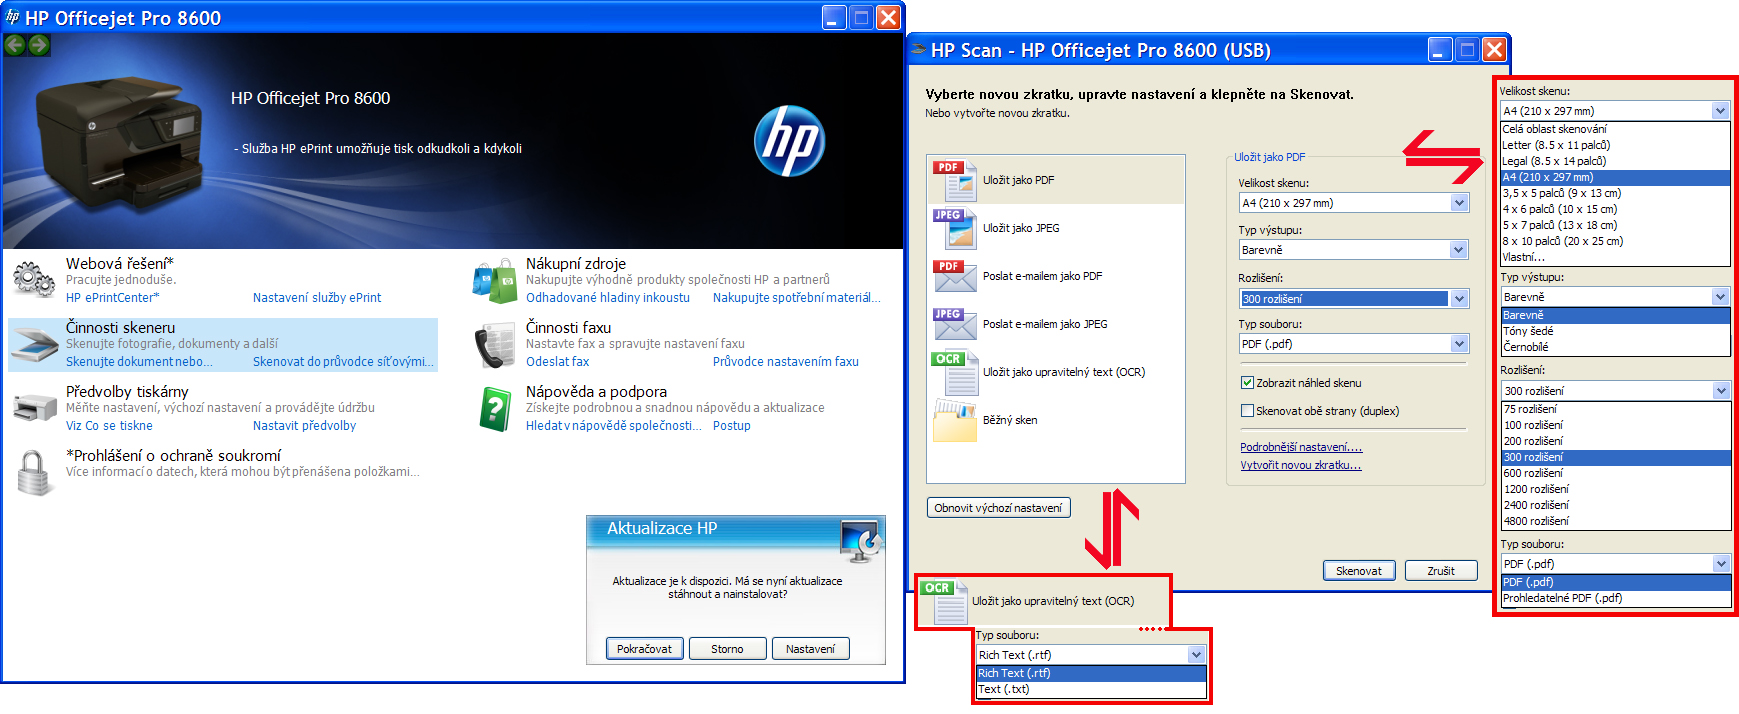Image resolution: width=1739 pixels, height=714 pixels.
Task: Open Podrobnější nastavení… link
Action: tap(1301, 448)
